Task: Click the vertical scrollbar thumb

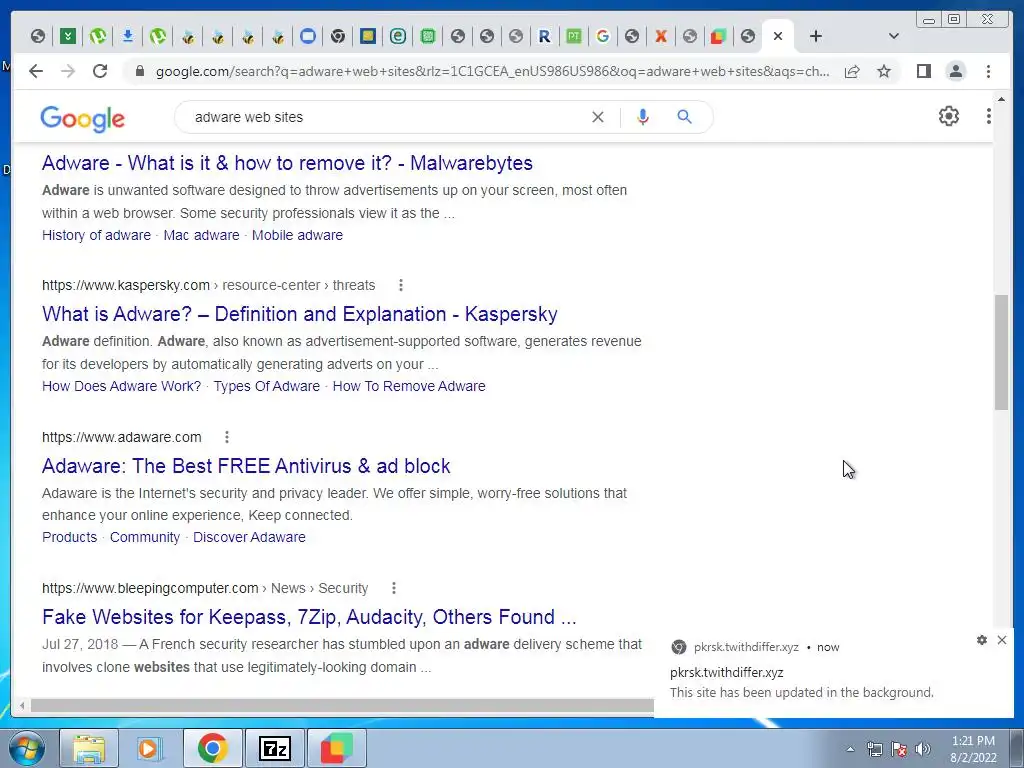Action: 1001,353
